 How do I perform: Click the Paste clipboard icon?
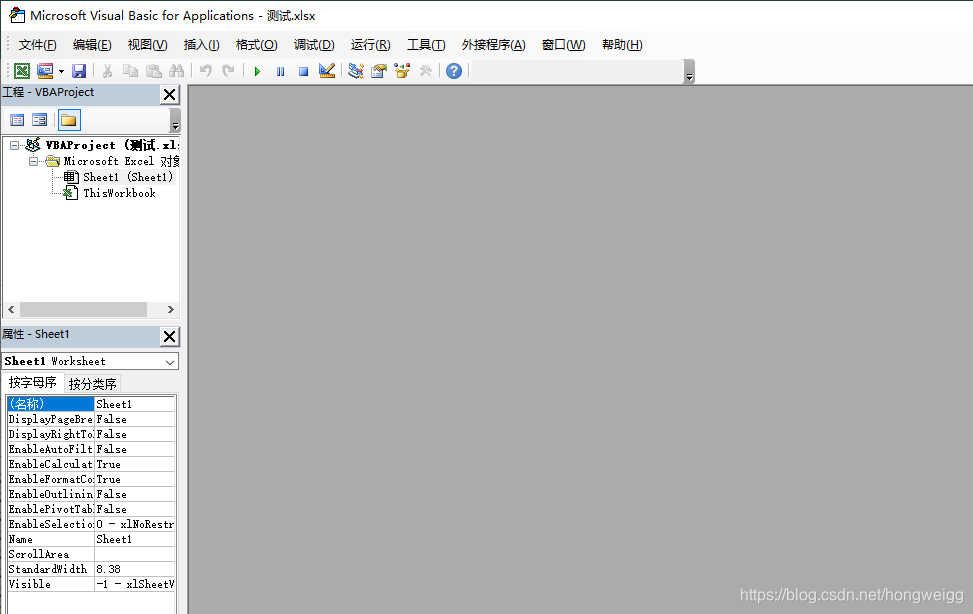(153, 71)
